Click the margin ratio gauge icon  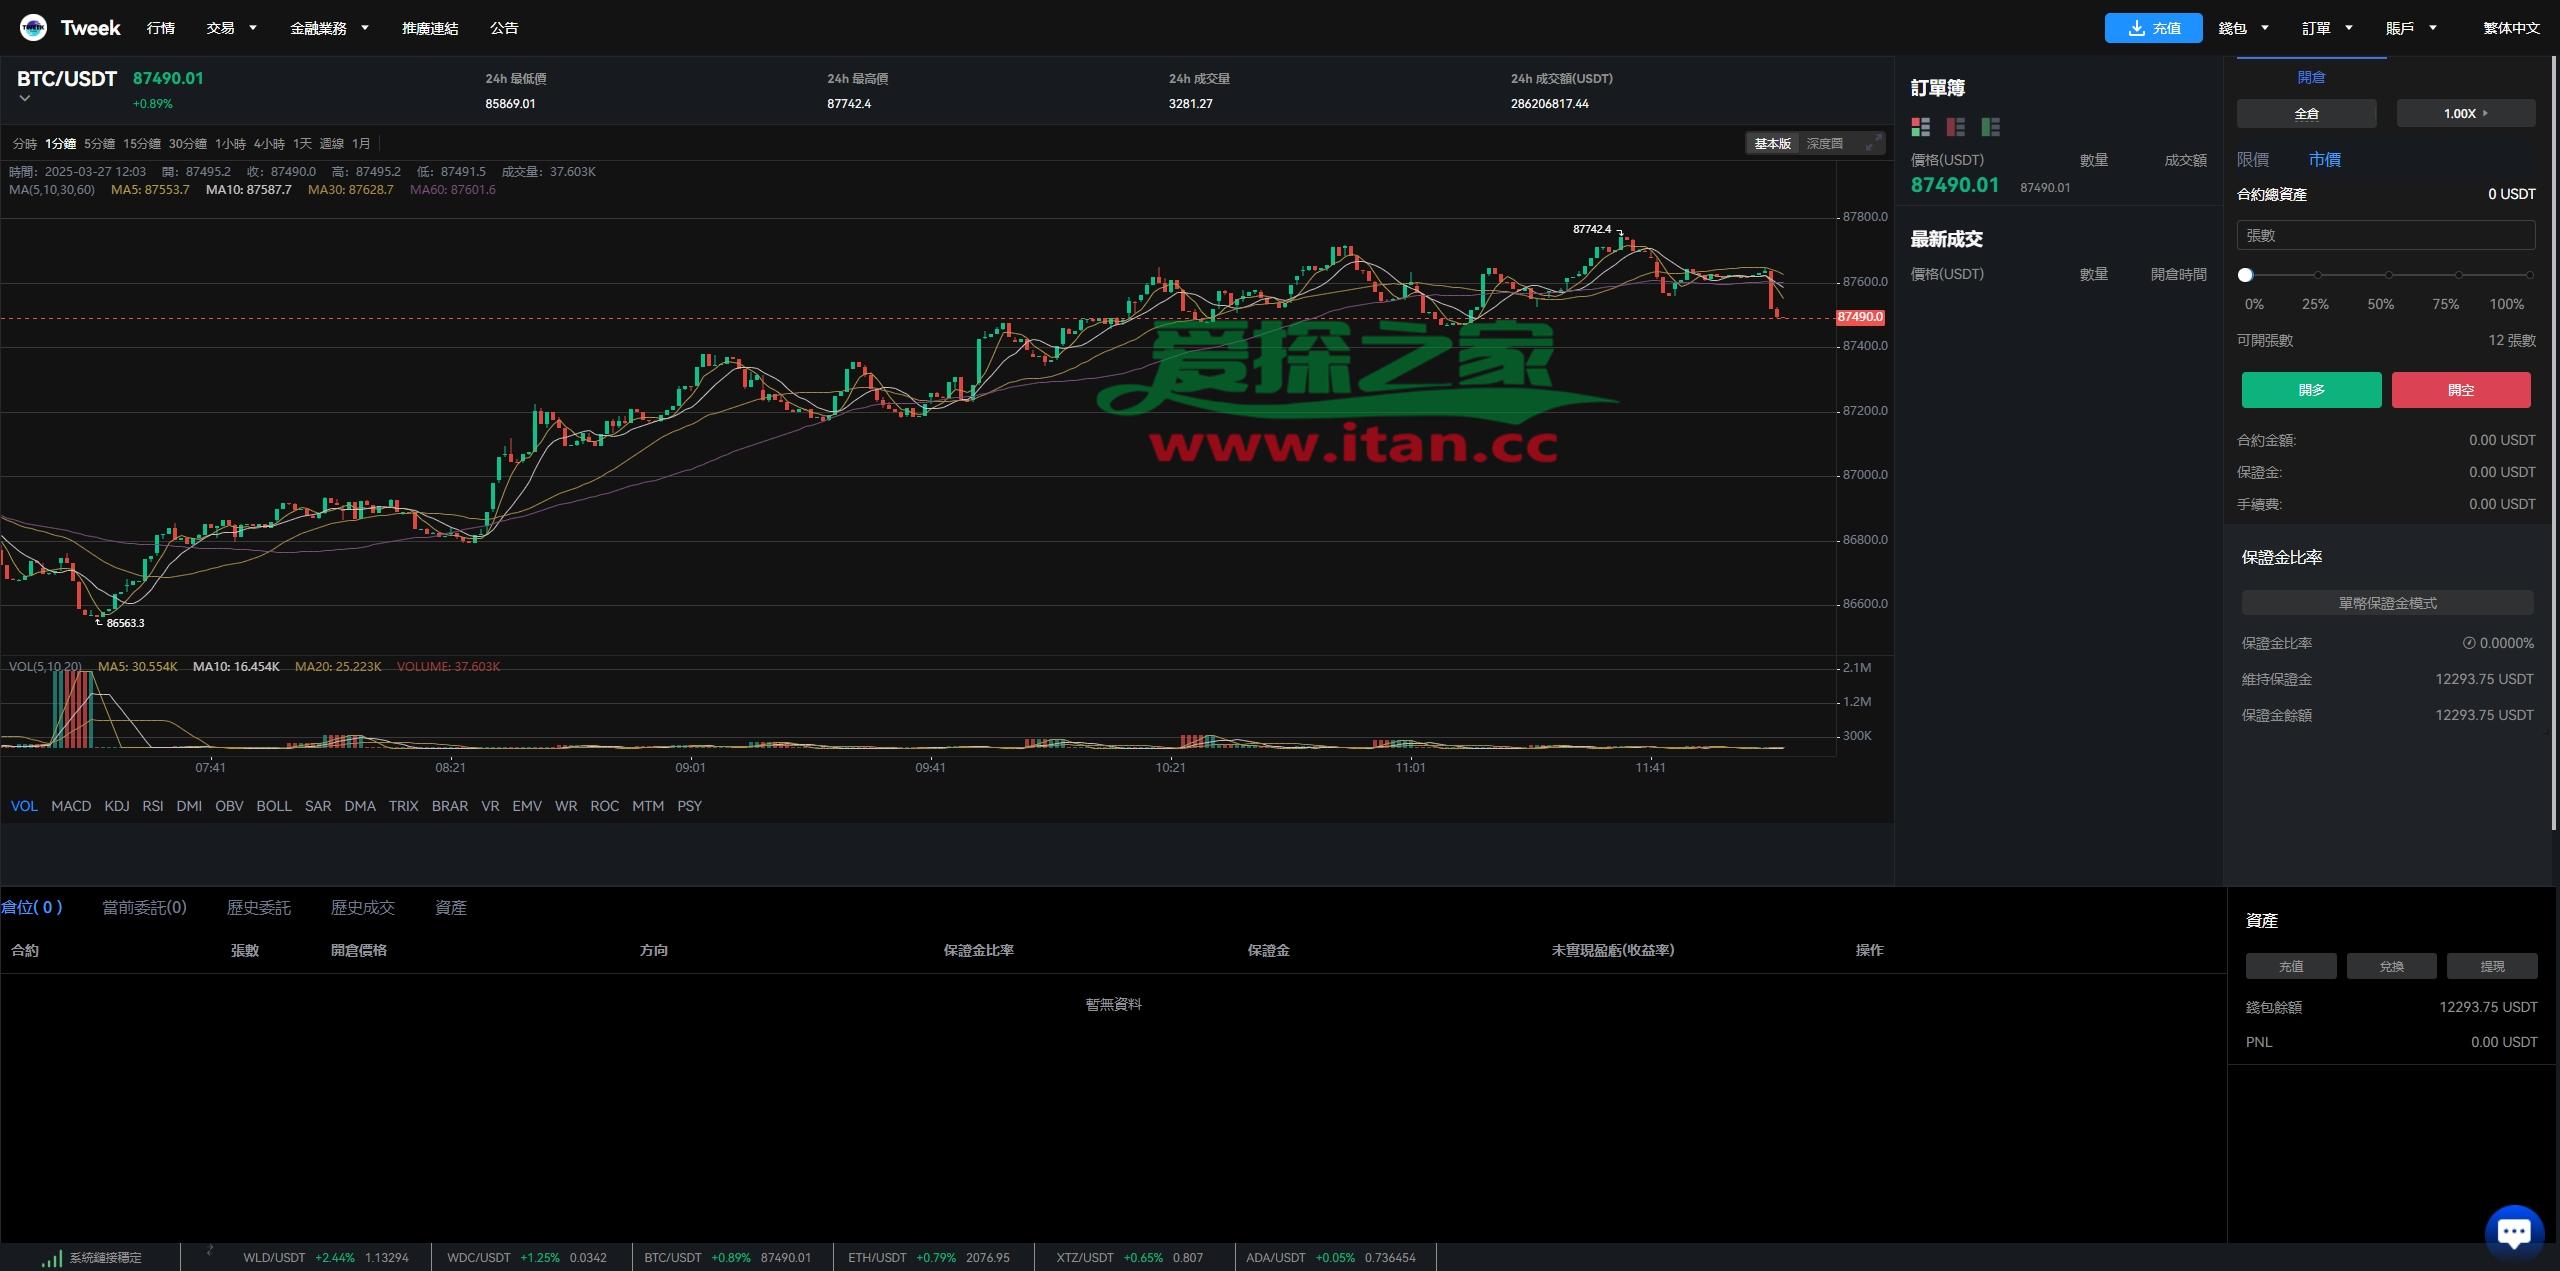[2468, 644]
